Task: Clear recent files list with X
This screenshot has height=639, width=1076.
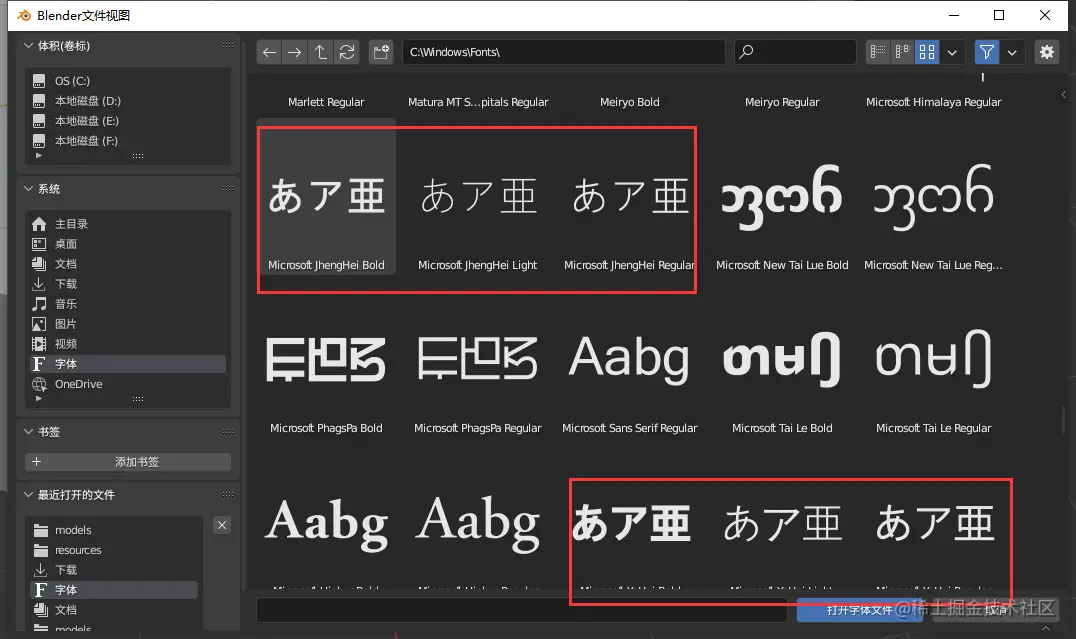Action: click(222, 525)
